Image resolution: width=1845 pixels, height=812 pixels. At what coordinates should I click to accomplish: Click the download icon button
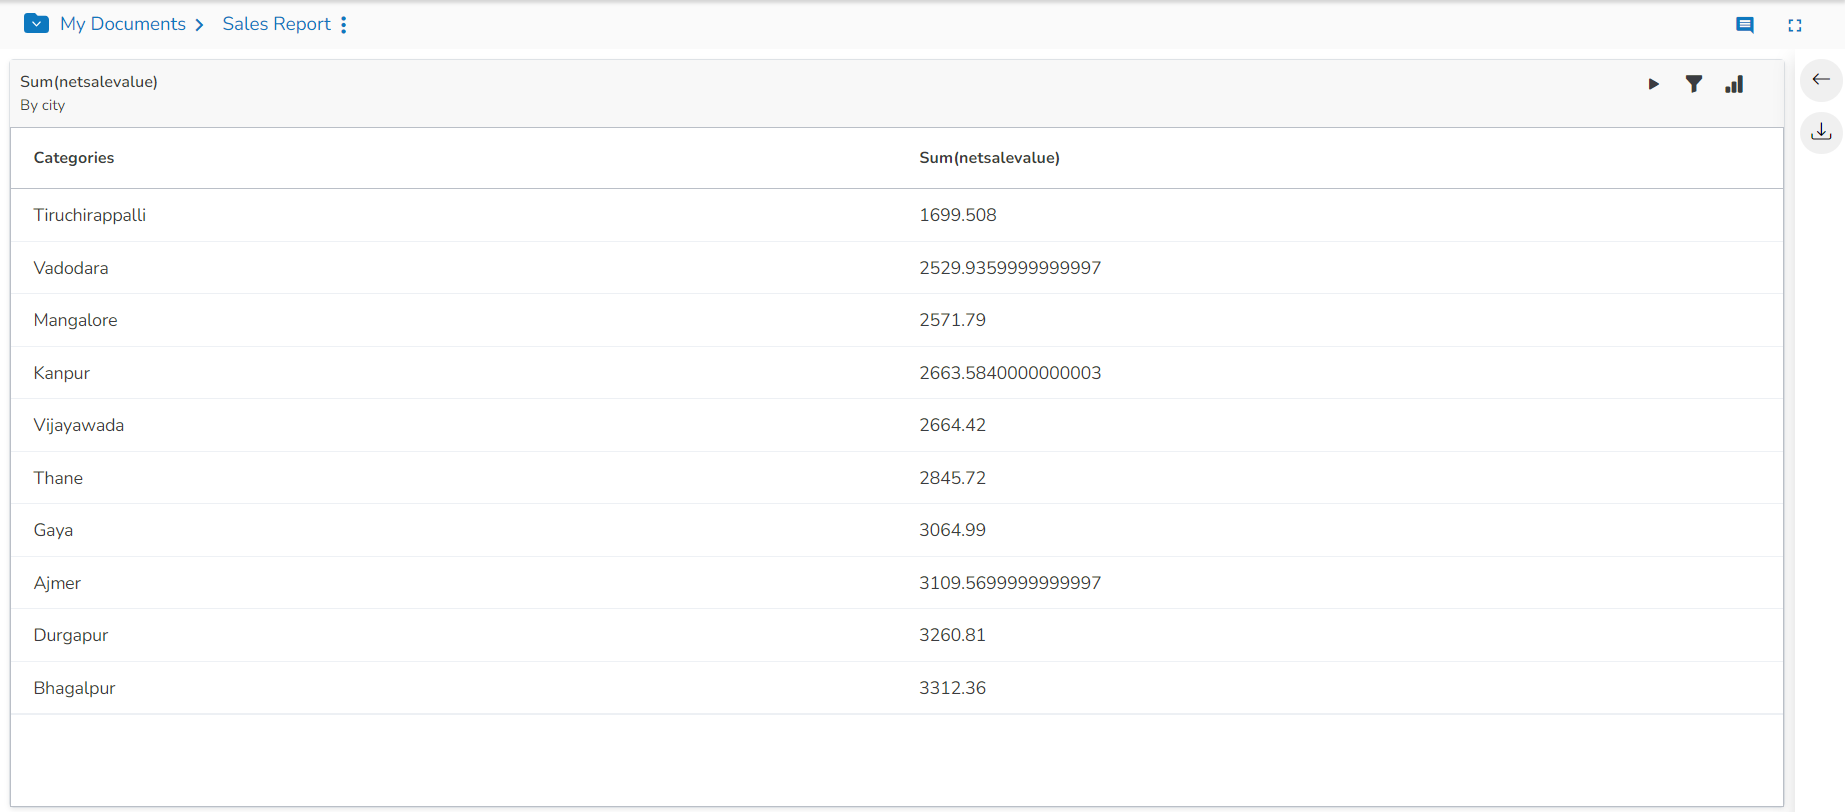[x=1821, y=132]
